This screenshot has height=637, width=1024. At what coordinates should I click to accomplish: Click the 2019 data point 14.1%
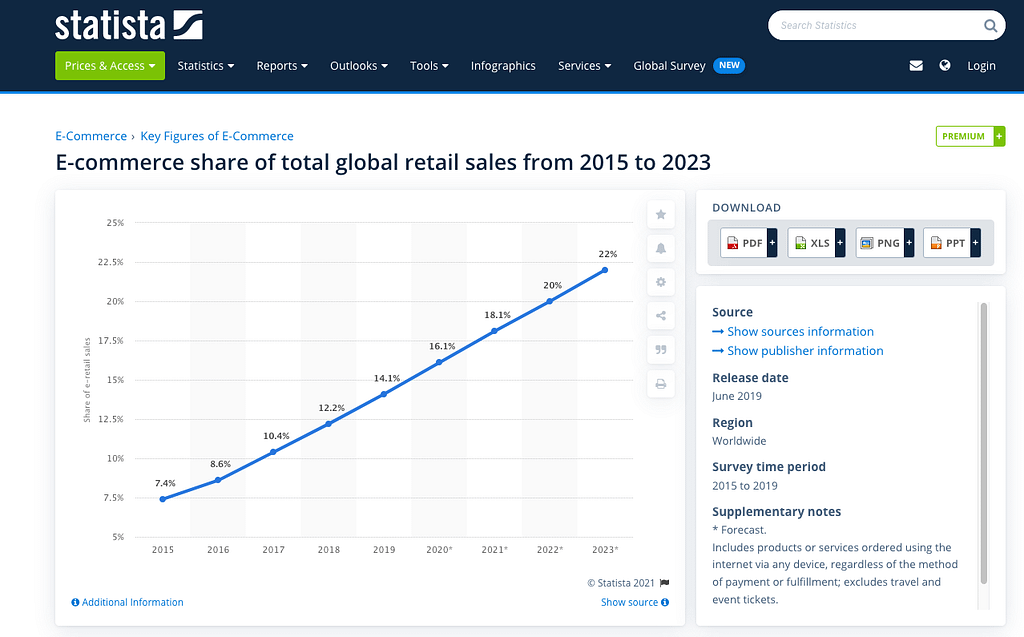click(x=384, y=394)
